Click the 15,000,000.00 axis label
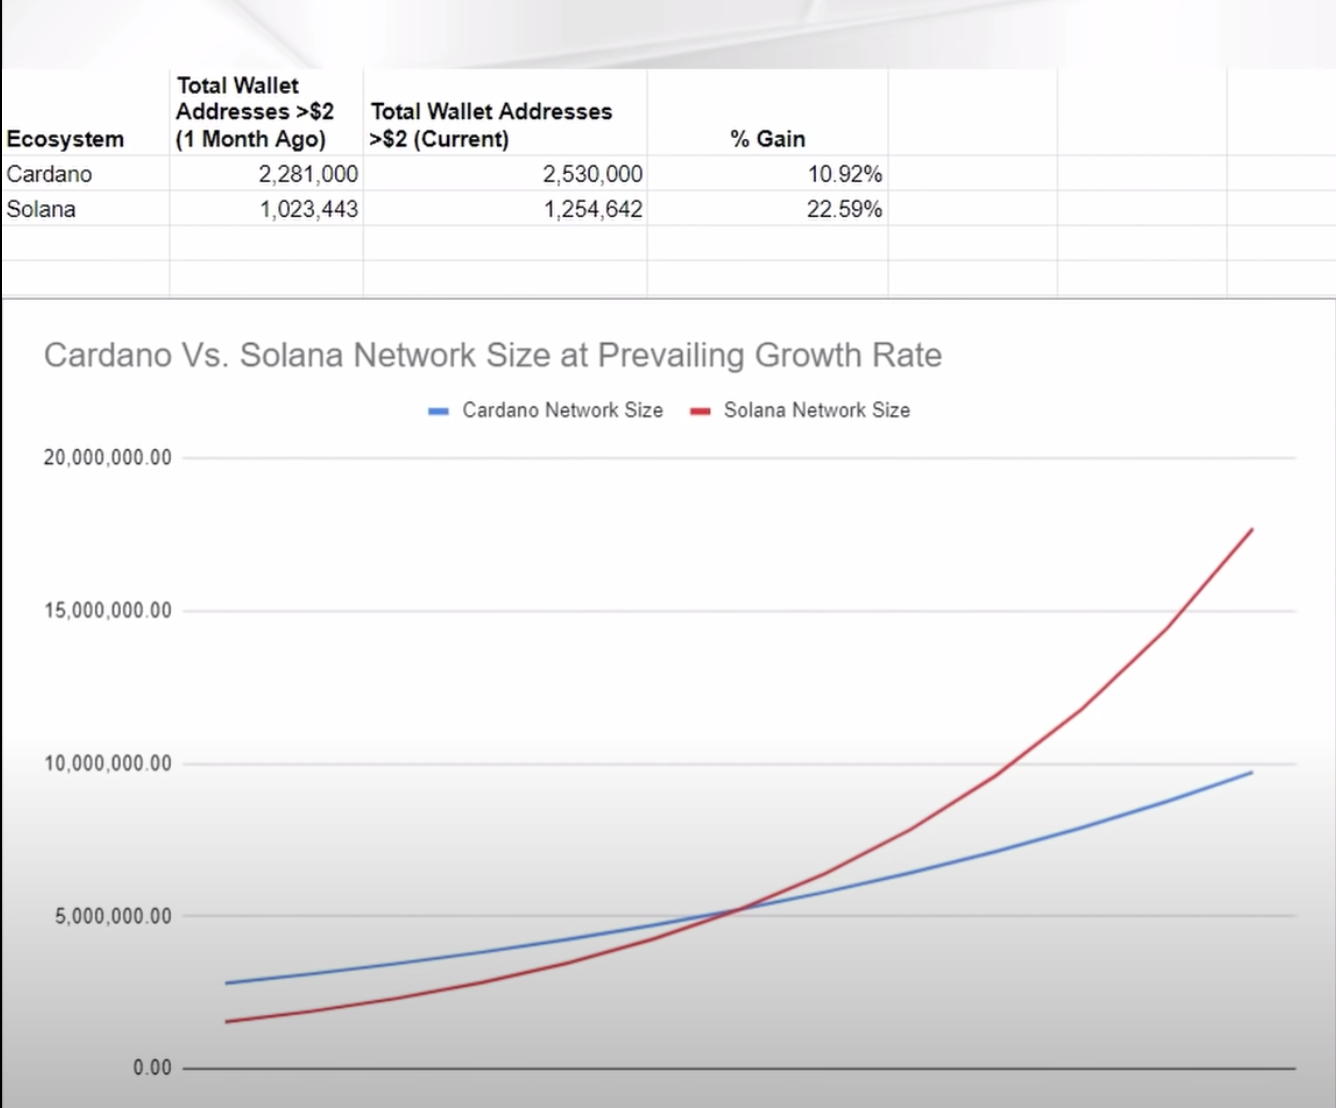1336x1108 pixels. [x=107, y=610]
